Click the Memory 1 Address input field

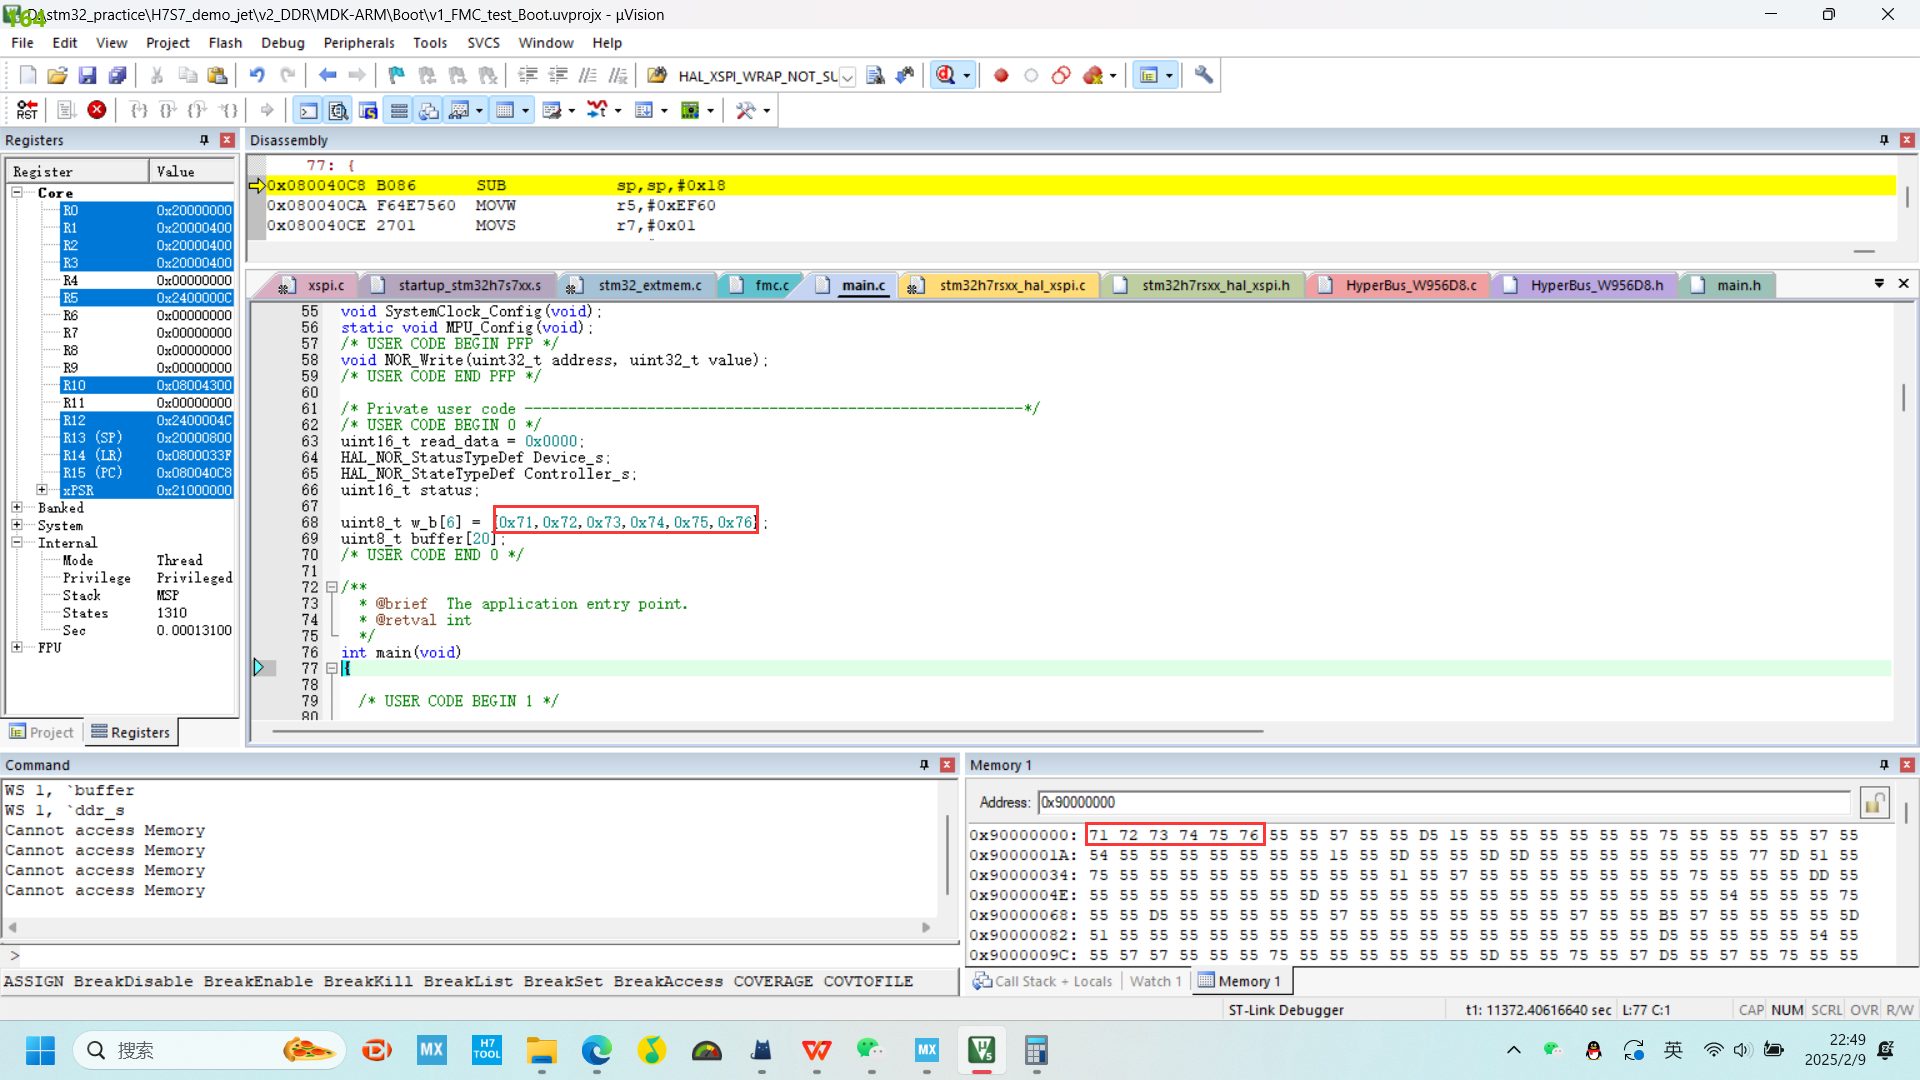pos(1440,802)
